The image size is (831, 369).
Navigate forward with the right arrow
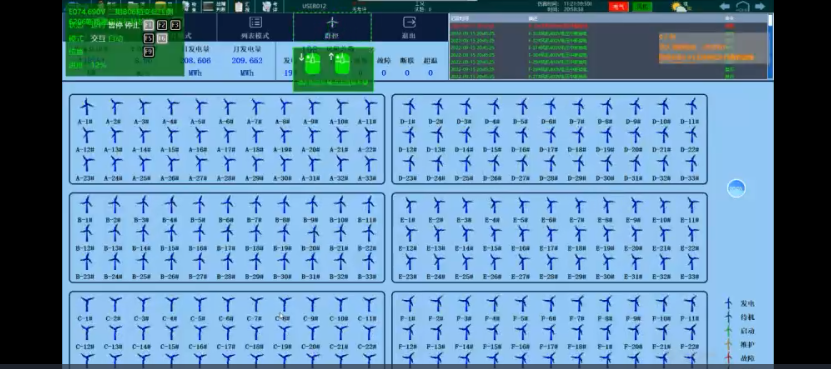coord(760,6)
